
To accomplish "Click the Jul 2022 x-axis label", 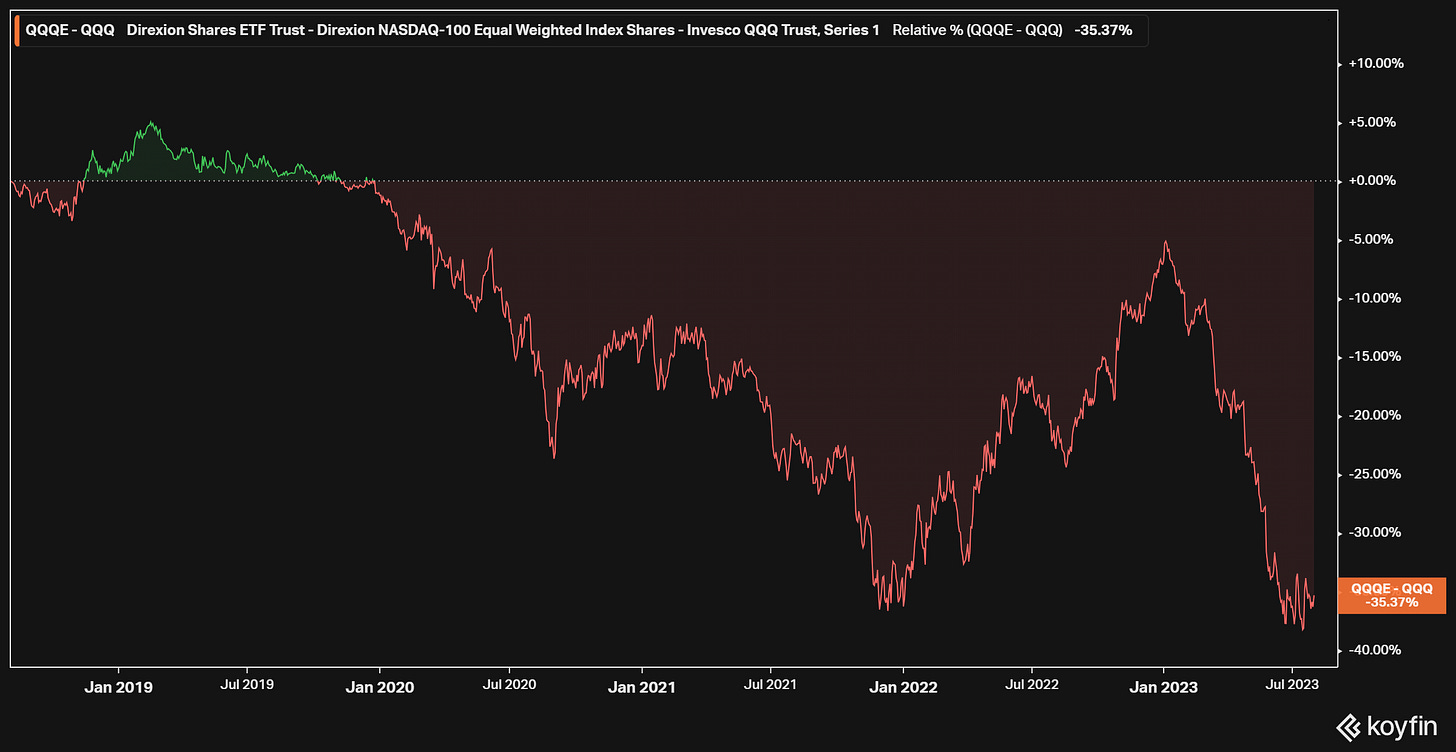I will (1032, 686).
